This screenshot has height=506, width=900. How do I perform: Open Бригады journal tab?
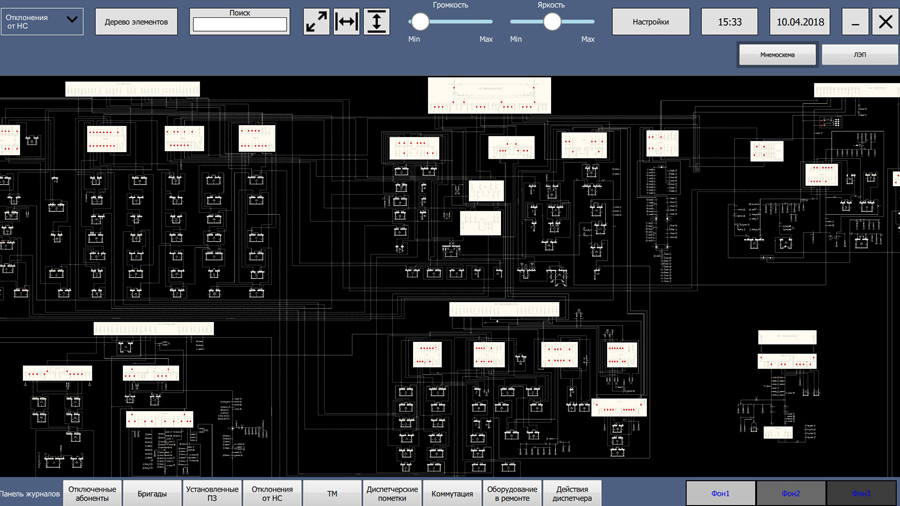pyautogui.click(x=152, y=493)
